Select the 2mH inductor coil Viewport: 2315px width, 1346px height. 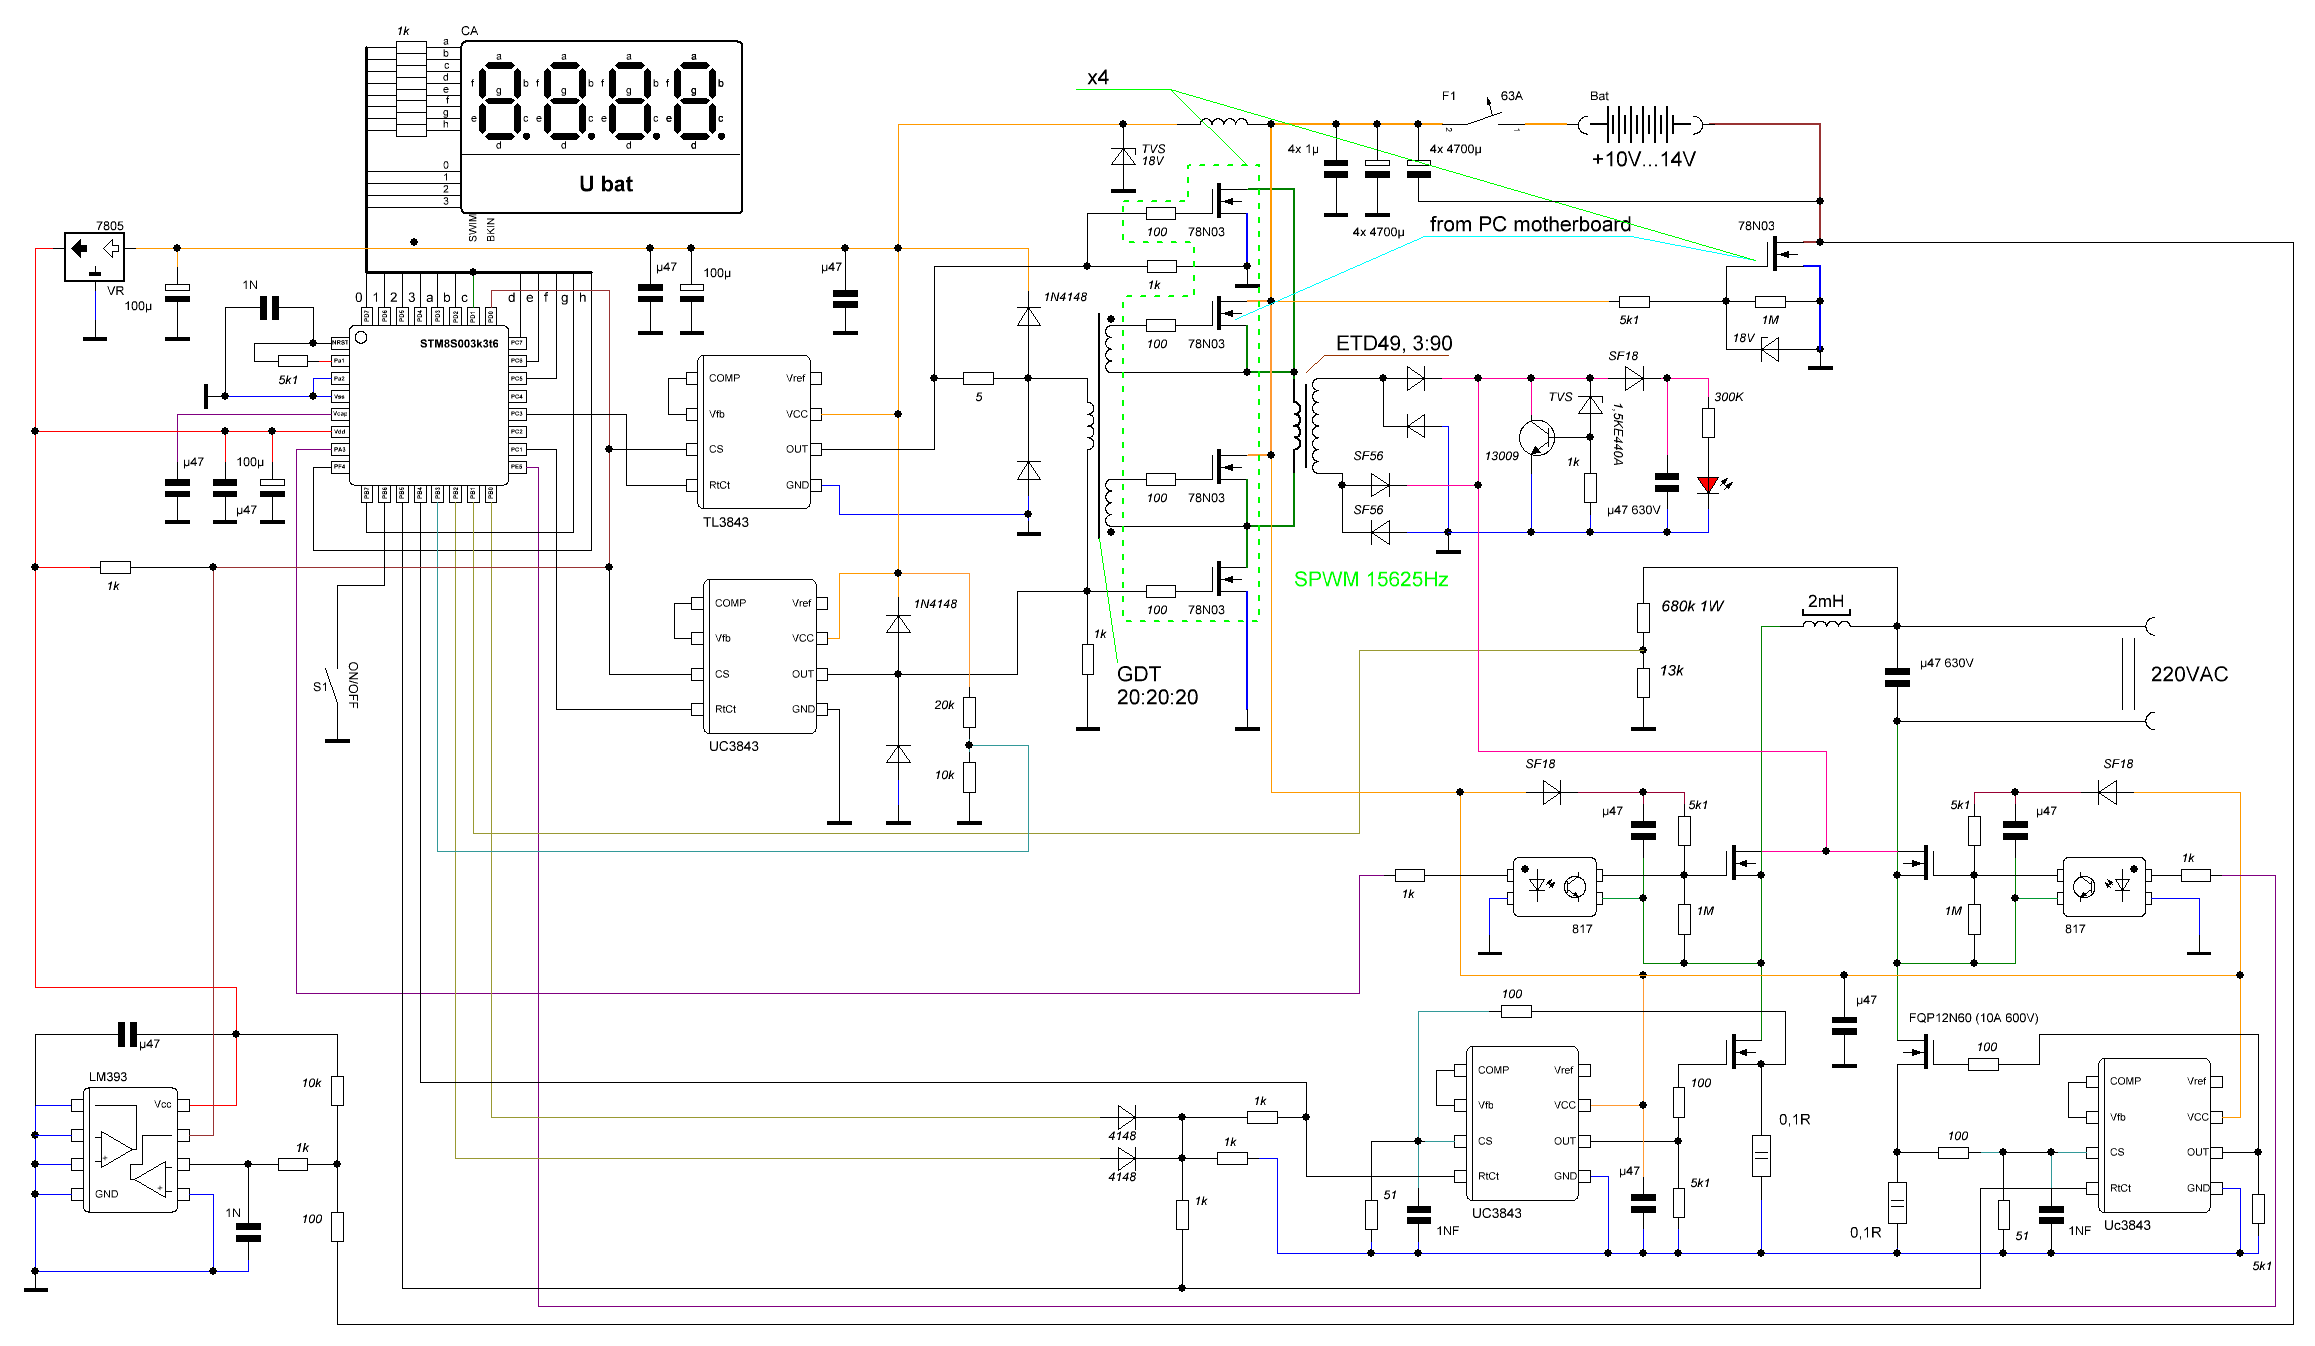[1826, 624]
